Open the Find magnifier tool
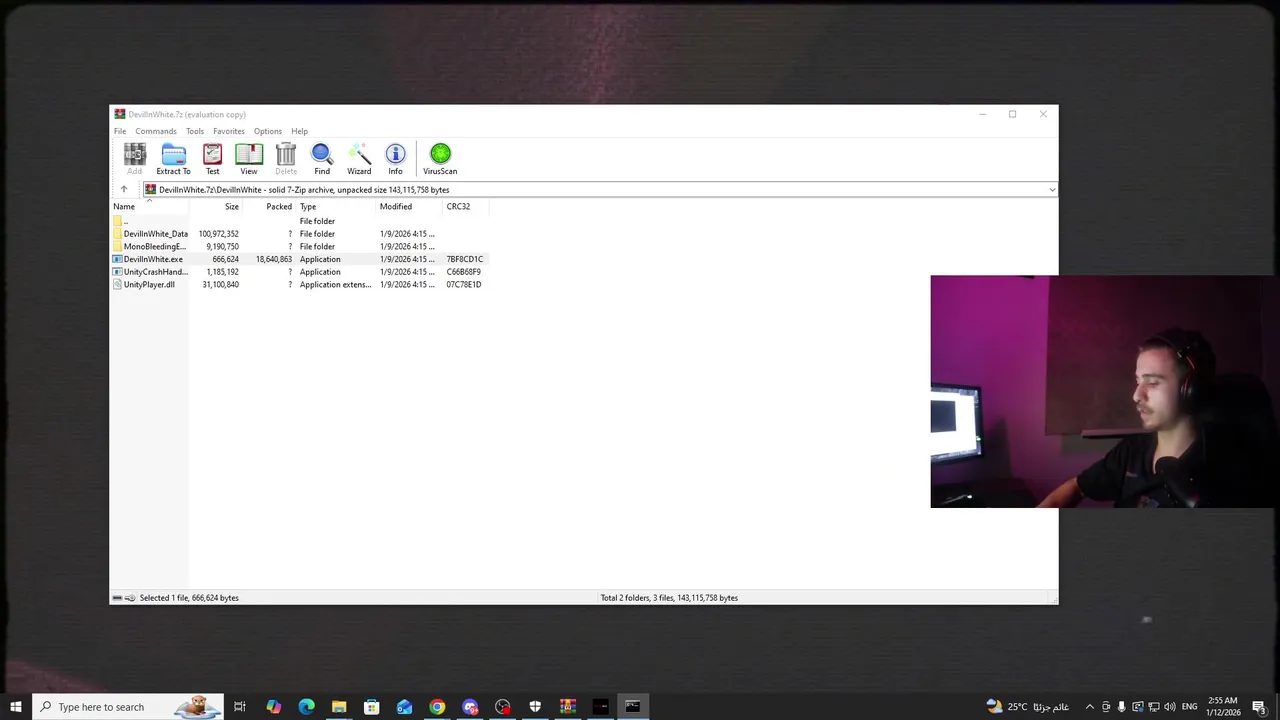The width and height of the screenshot is (1280, 720). tap(322, 158)
